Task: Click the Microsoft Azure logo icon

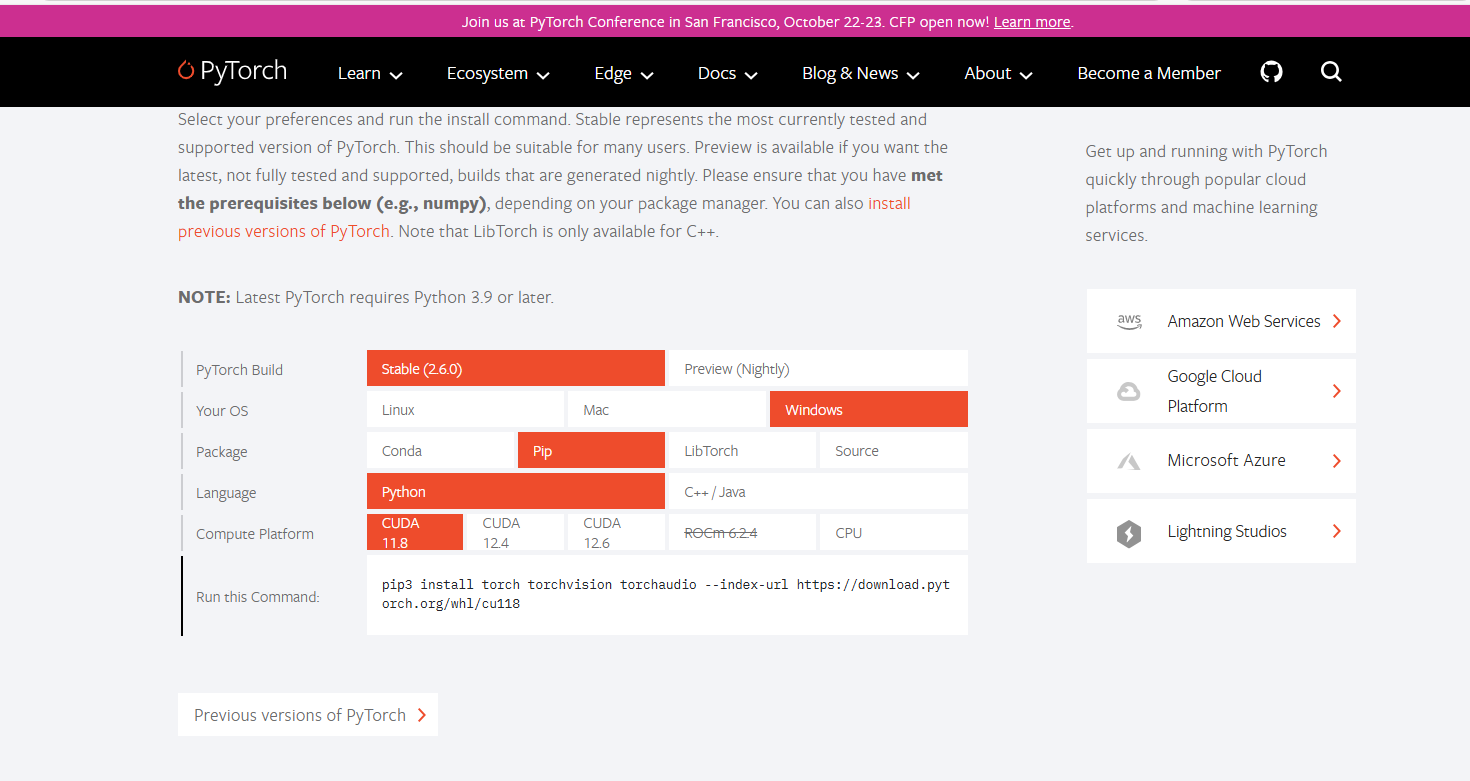Action: (1129, 461)
